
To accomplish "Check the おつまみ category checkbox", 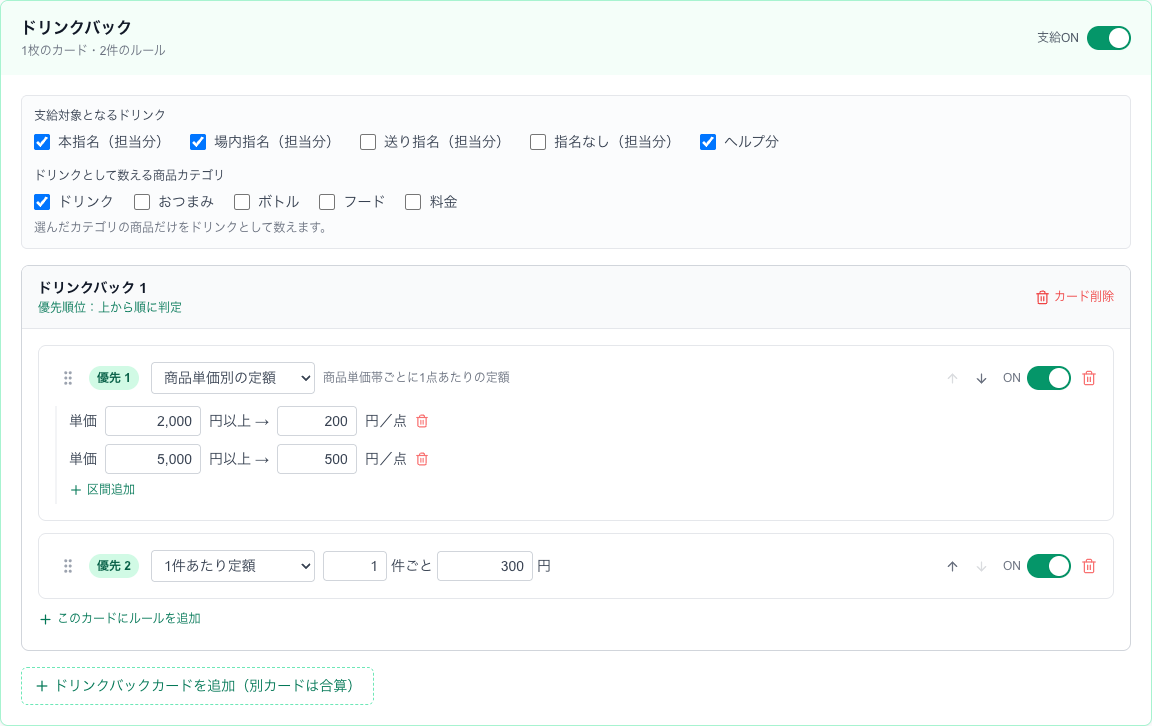I will click(x=142, y=202).
